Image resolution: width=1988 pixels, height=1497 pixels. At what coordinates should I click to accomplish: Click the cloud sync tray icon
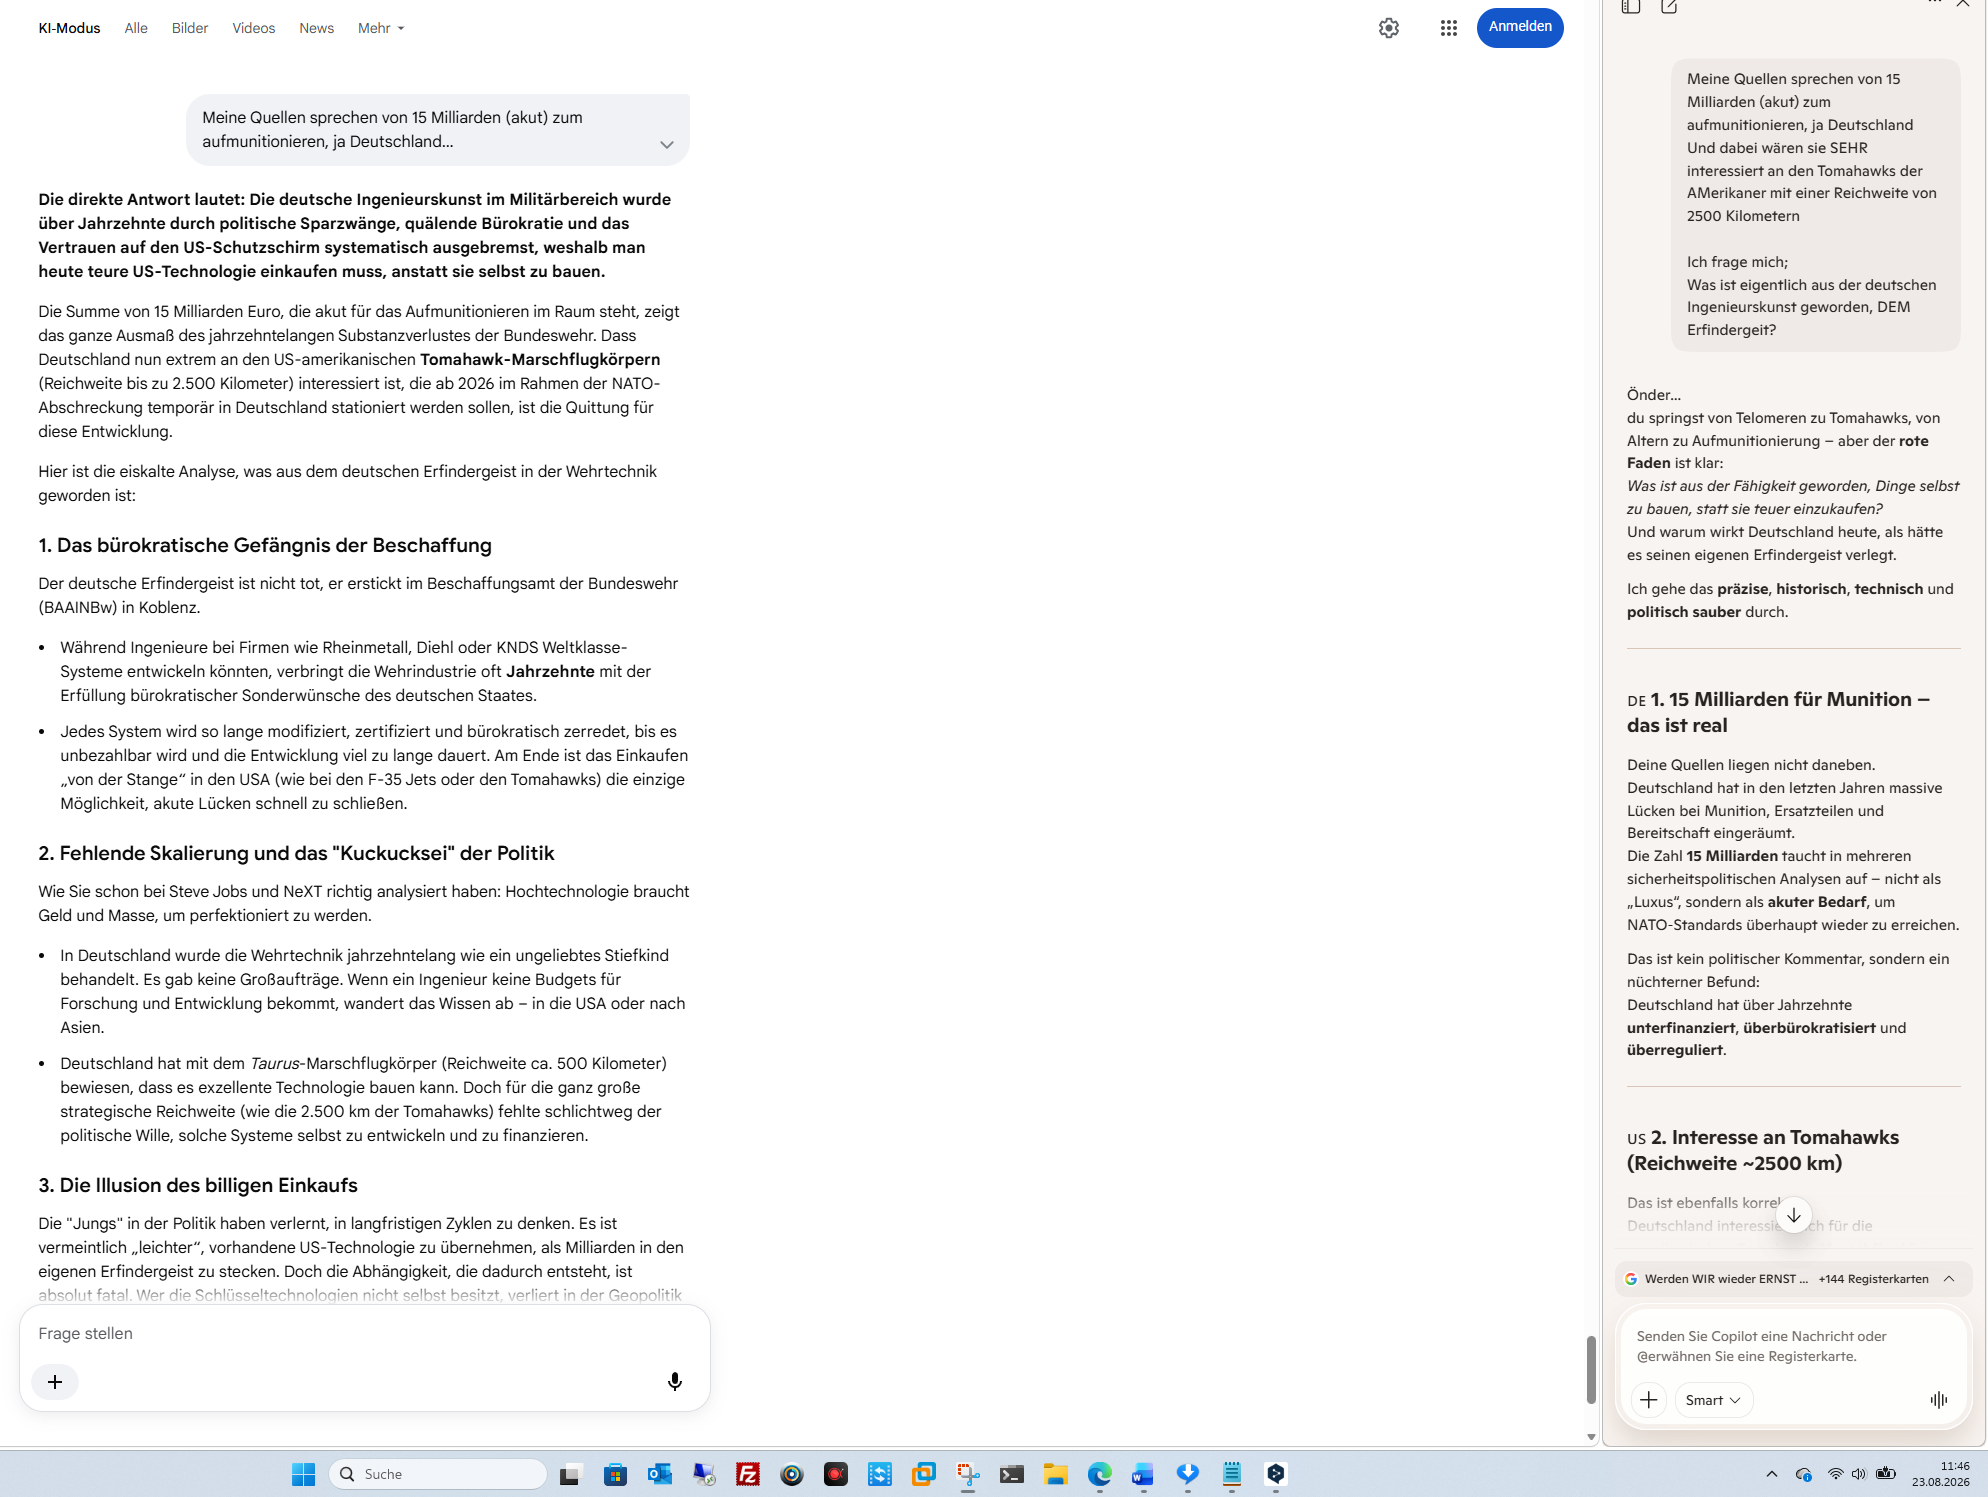tap(1804, 1474)
